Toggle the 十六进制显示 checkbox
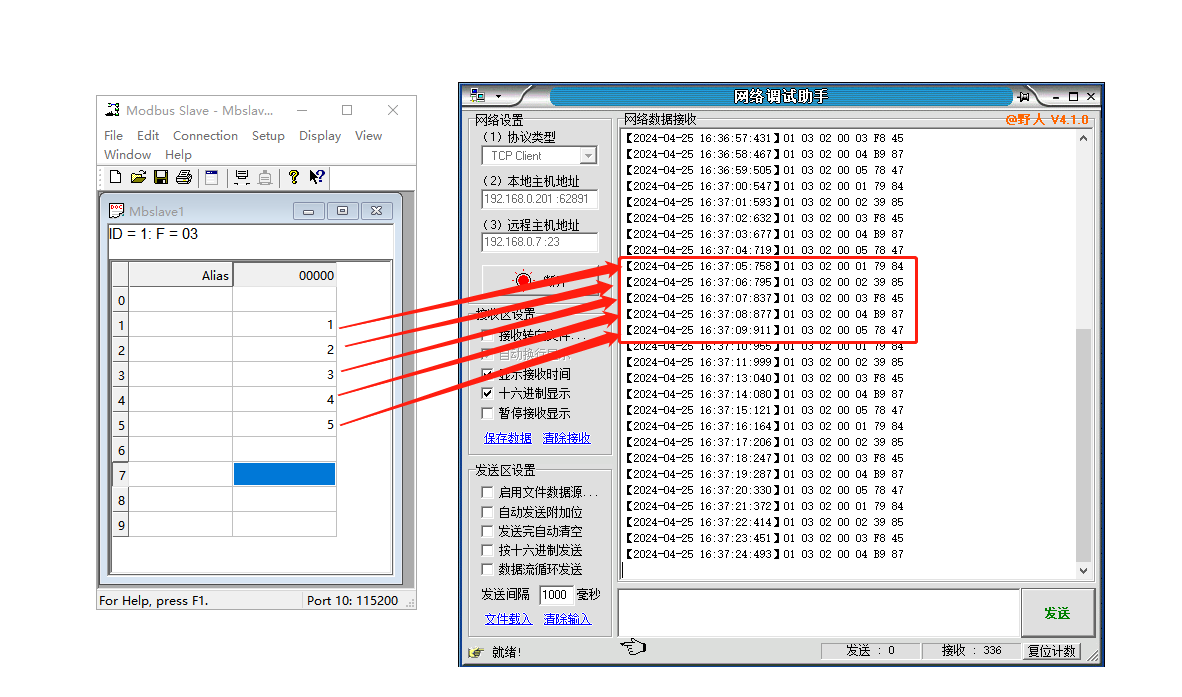This screenshot has width=1182, height=697. 487,393
